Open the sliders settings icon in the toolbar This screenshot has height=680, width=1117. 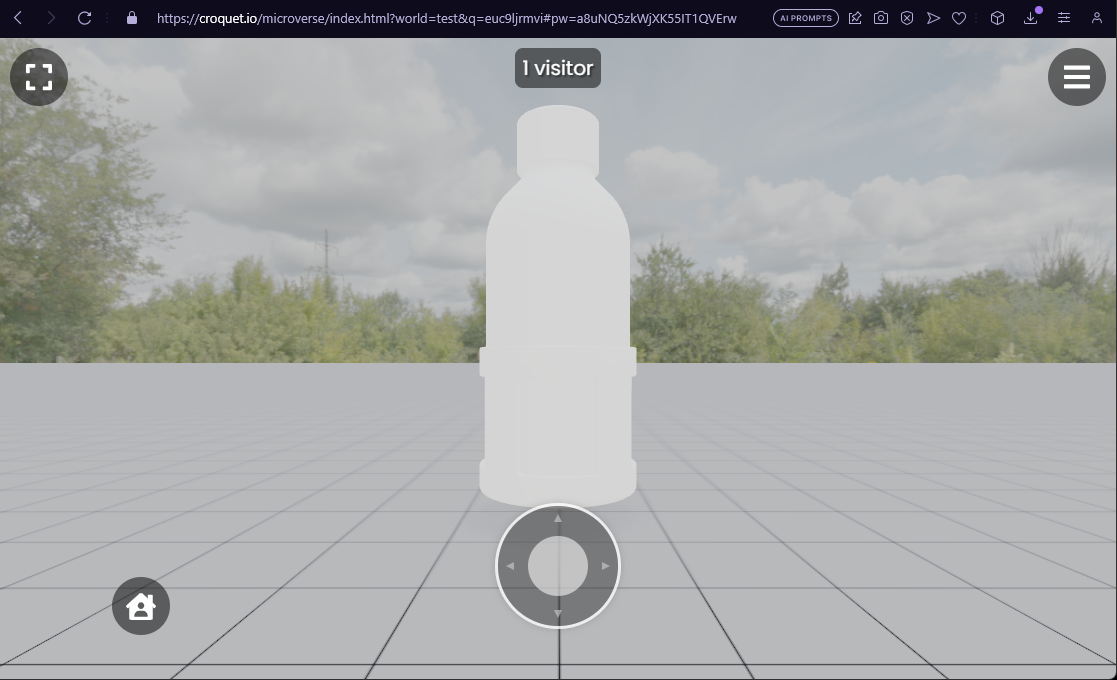click(1064, 17)
